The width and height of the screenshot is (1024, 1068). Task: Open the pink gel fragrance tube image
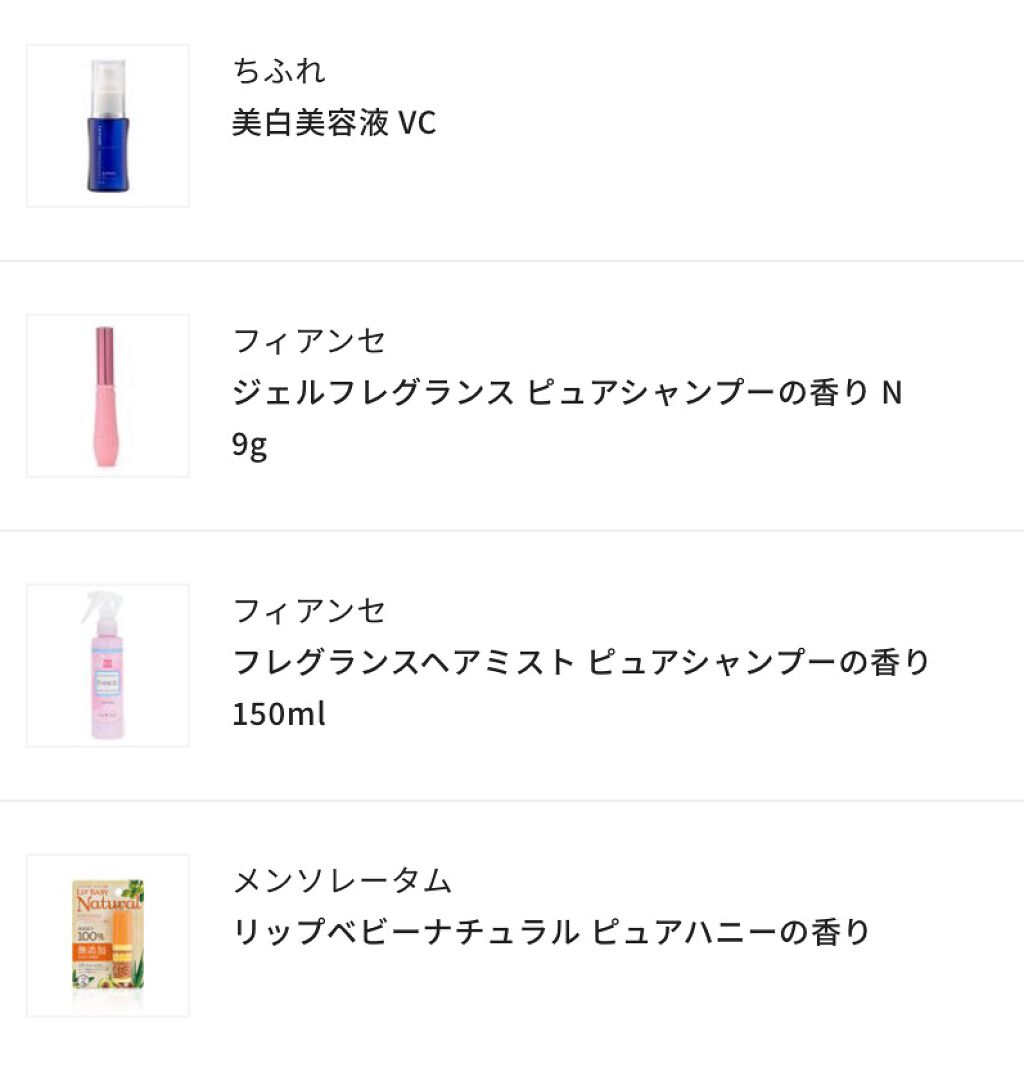tap(107, 397)
